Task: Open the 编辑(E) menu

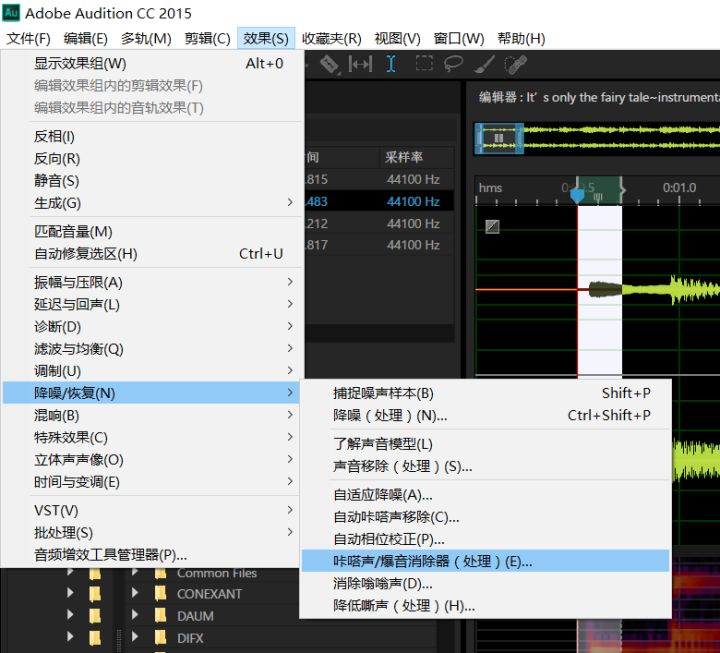Action: point(85,39)
